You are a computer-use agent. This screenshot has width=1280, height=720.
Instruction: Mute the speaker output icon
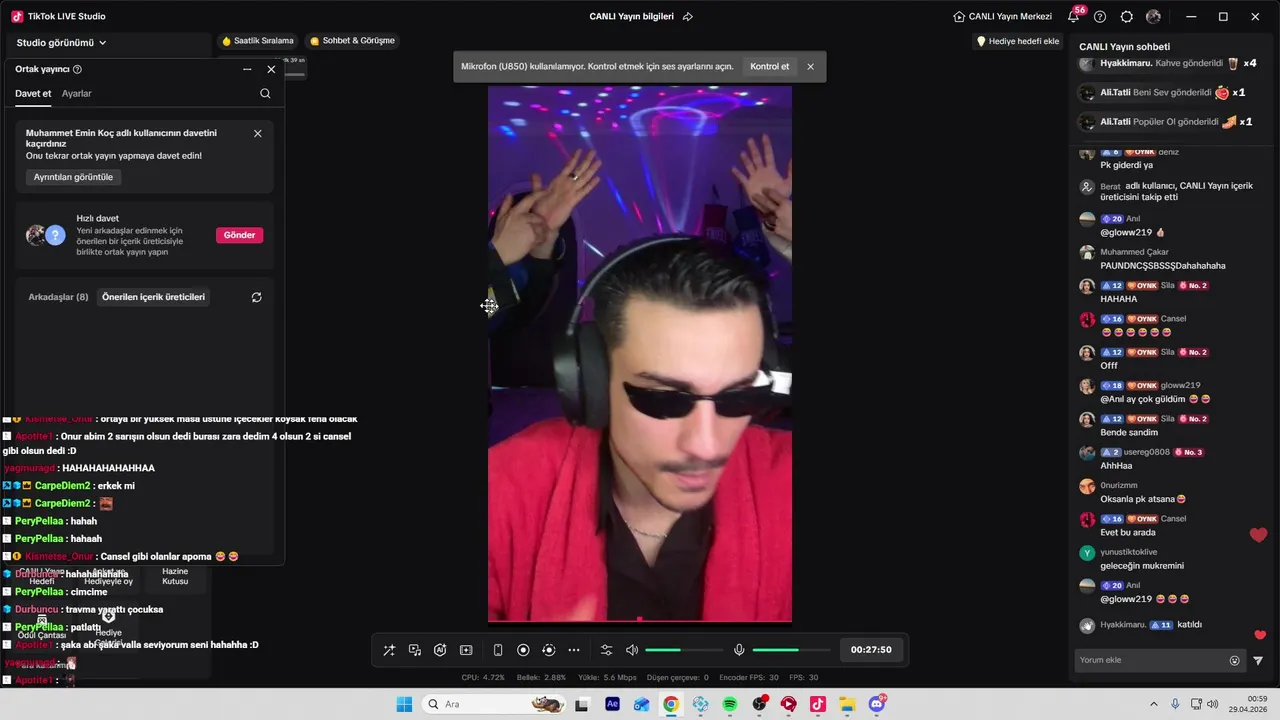coord(632,650)
